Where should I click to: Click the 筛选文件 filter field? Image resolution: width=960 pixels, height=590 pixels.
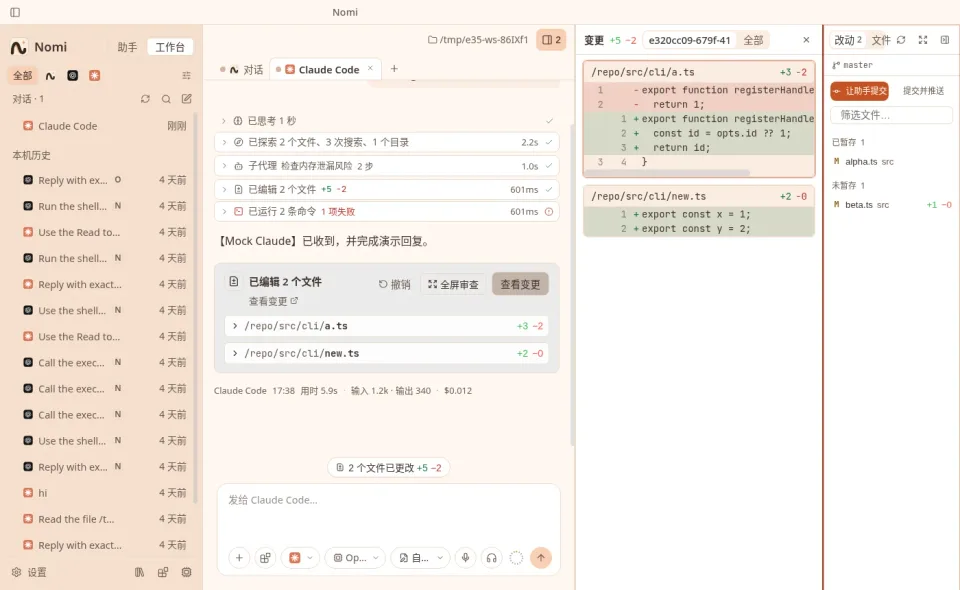point(891,115)
